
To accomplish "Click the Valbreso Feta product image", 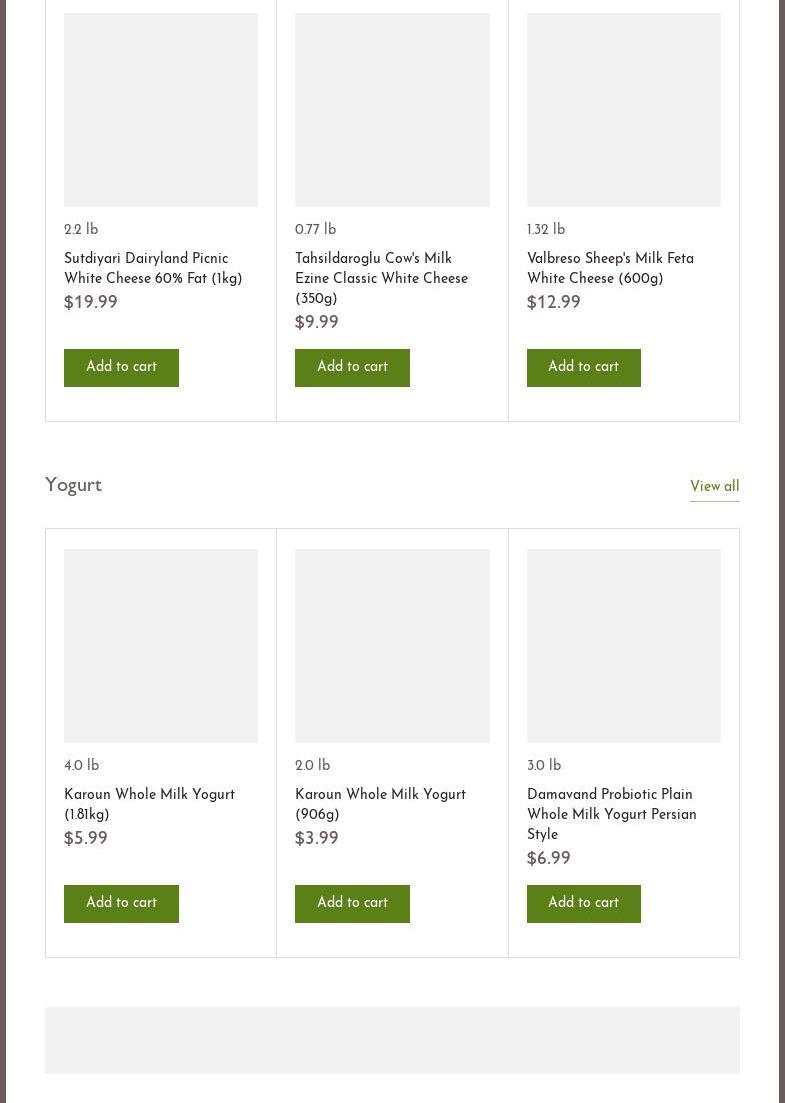I will click(x=623, y=110).
